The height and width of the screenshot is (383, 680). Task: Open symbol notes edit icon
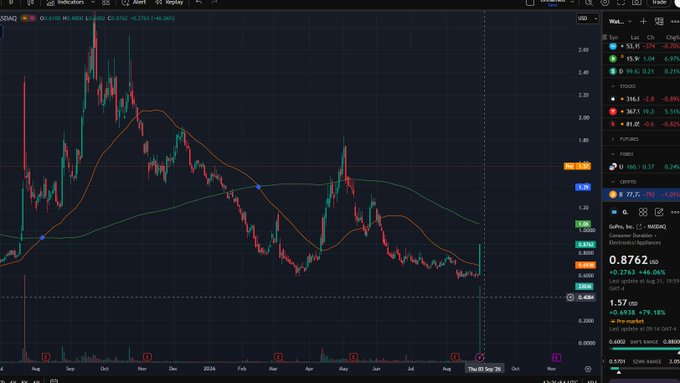coord(659,212)
